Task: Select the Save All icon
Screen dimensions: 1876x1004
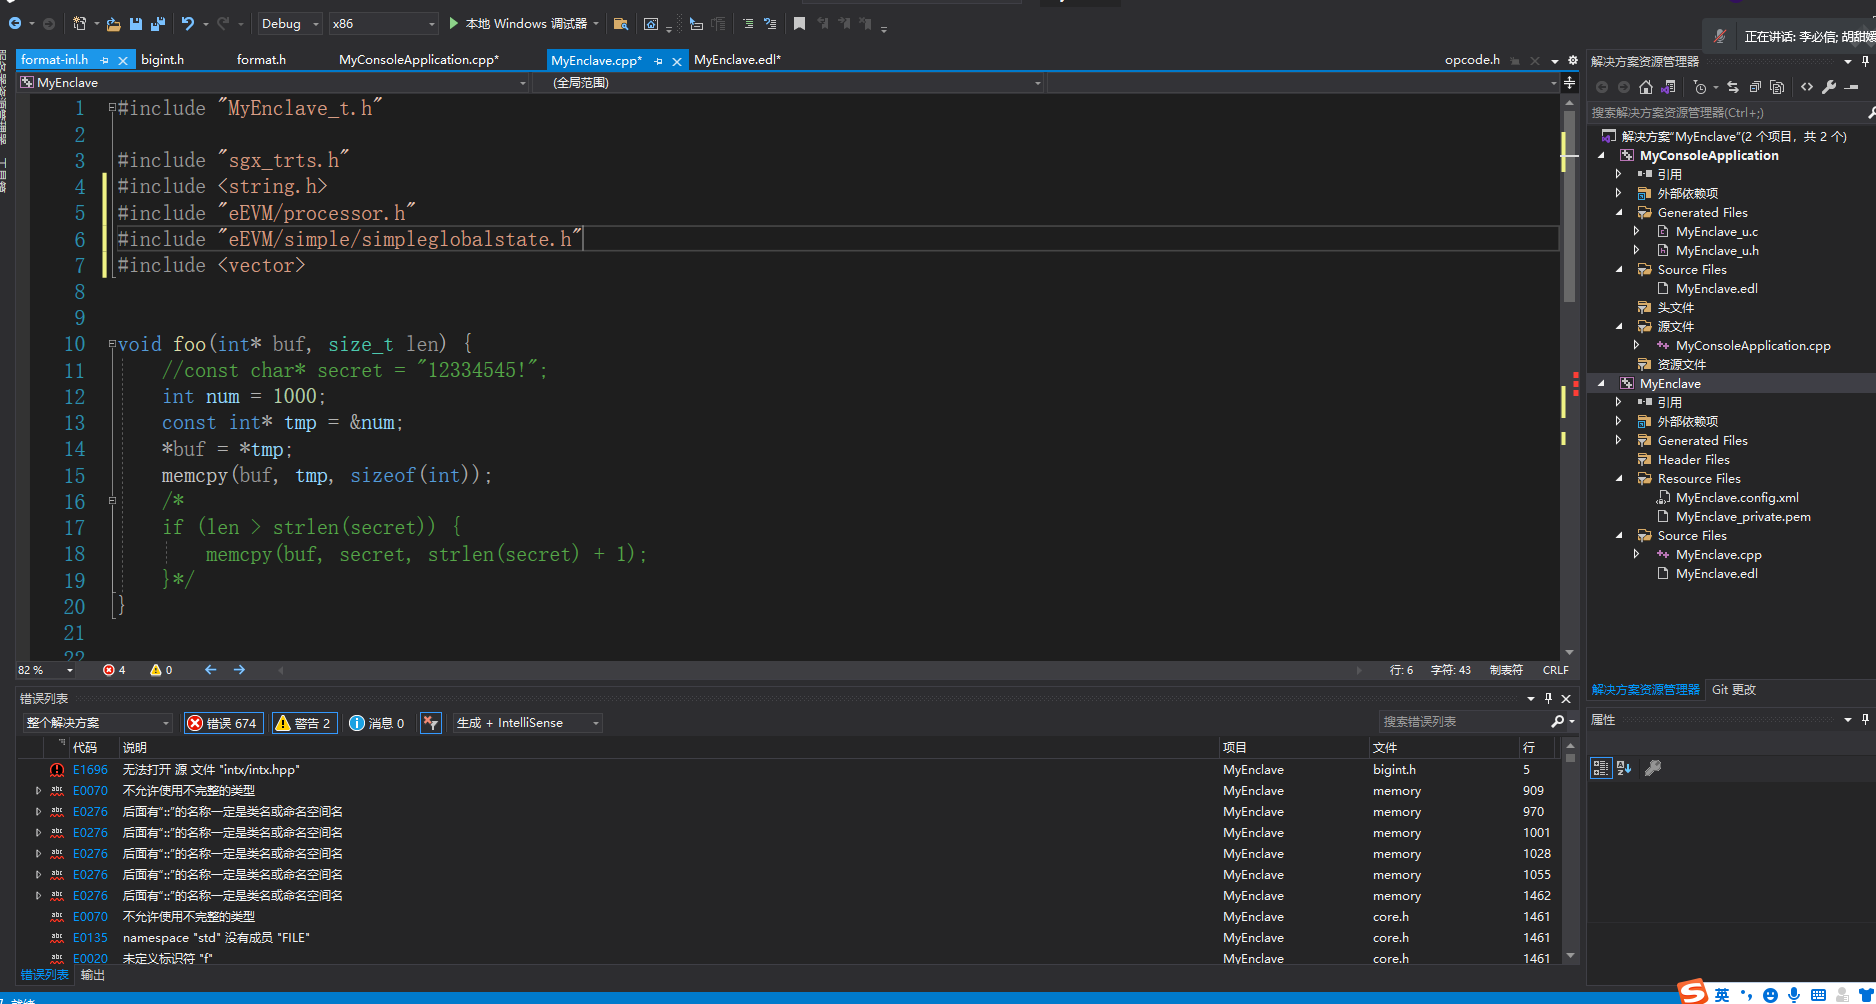Action: tap(159, 23)
